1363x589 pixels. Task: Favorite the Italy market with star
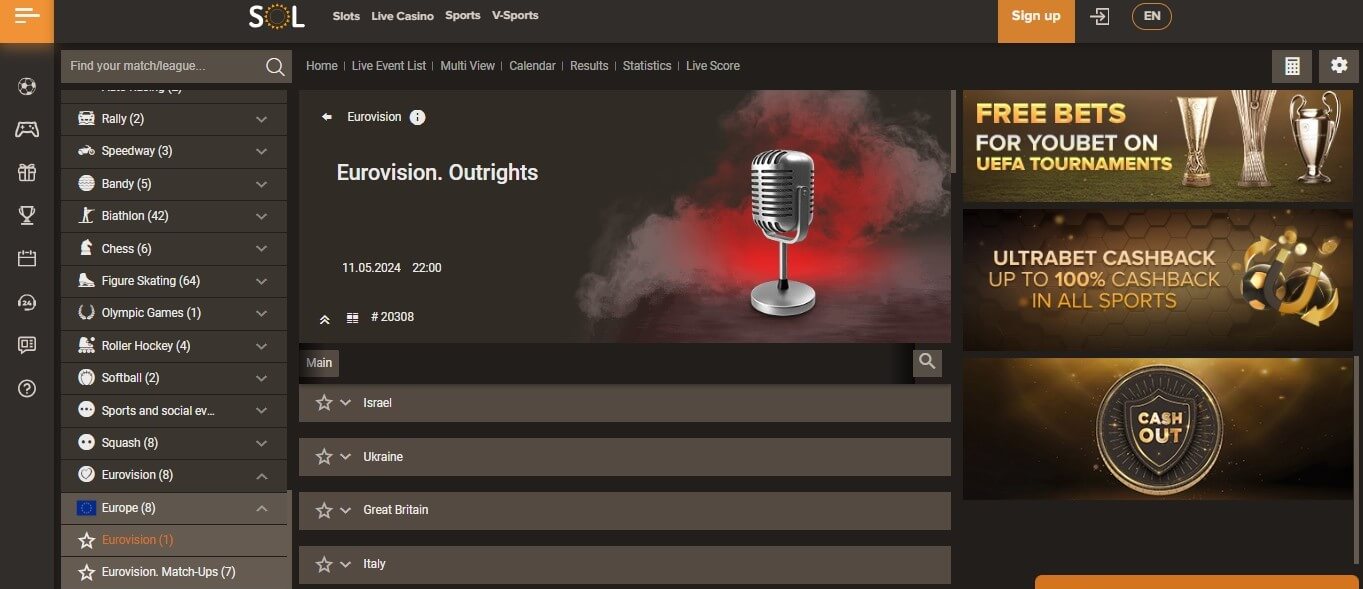[x=324, y=564]
